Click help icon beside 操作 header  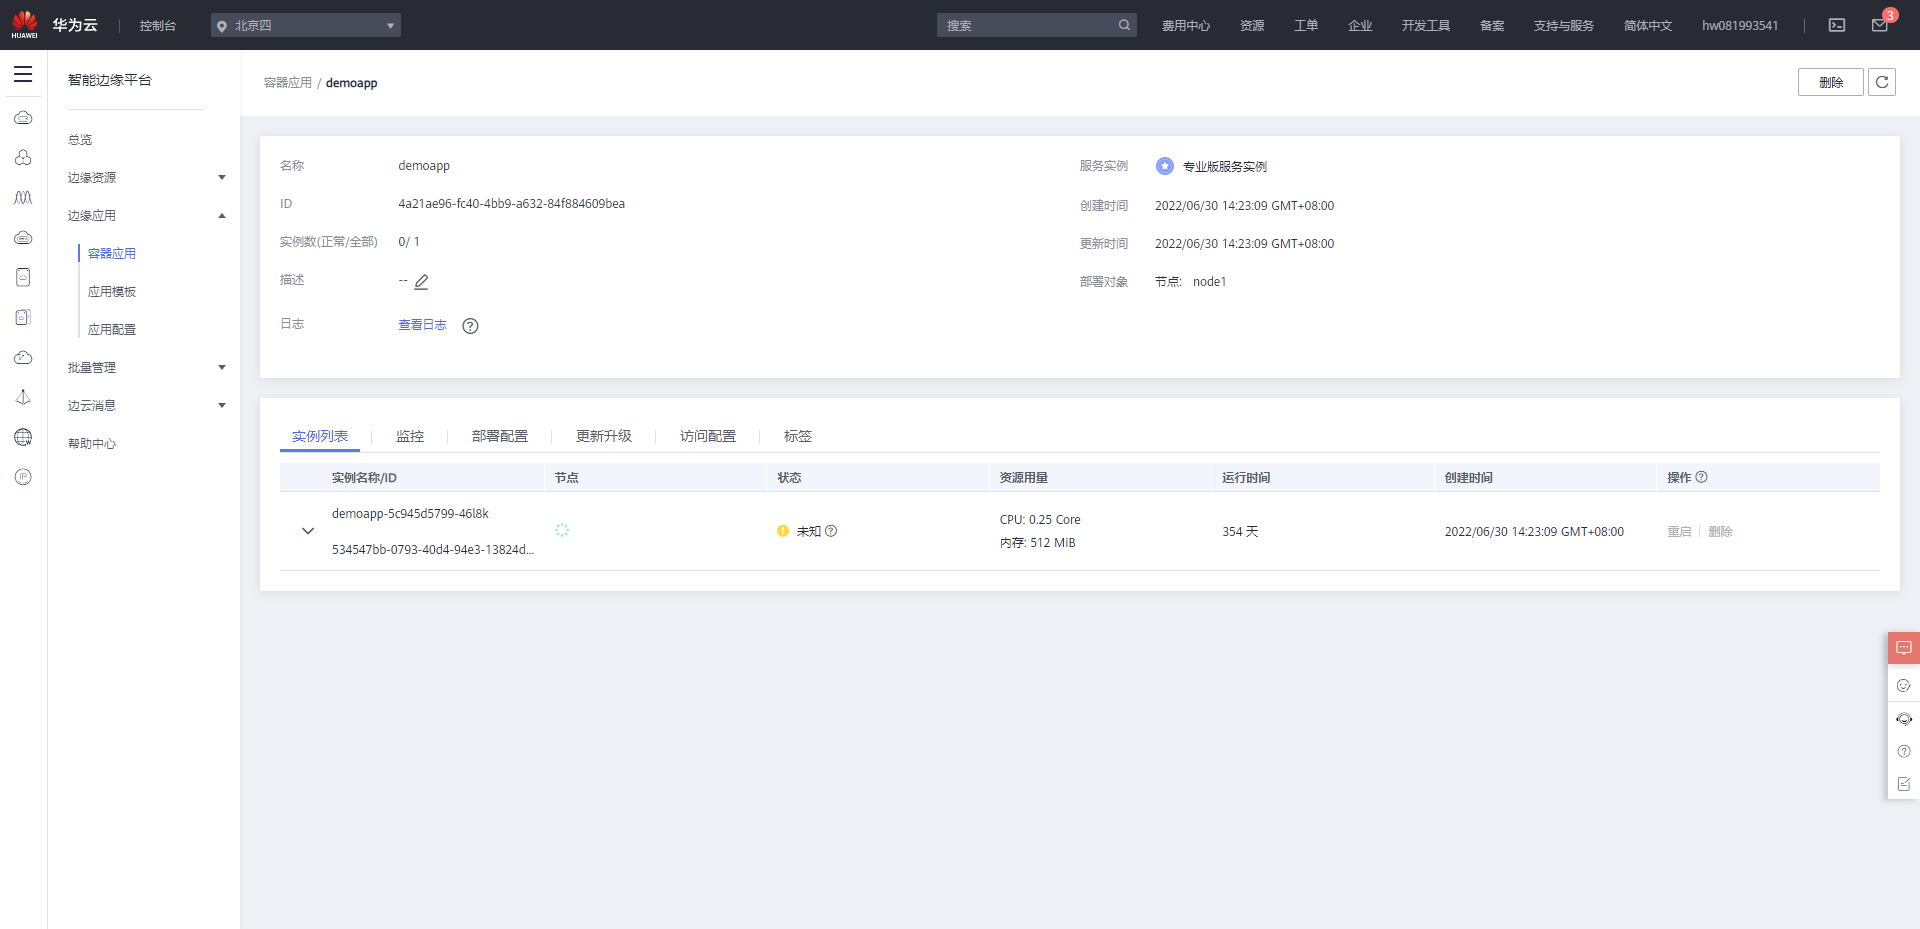pos(1702,477)
